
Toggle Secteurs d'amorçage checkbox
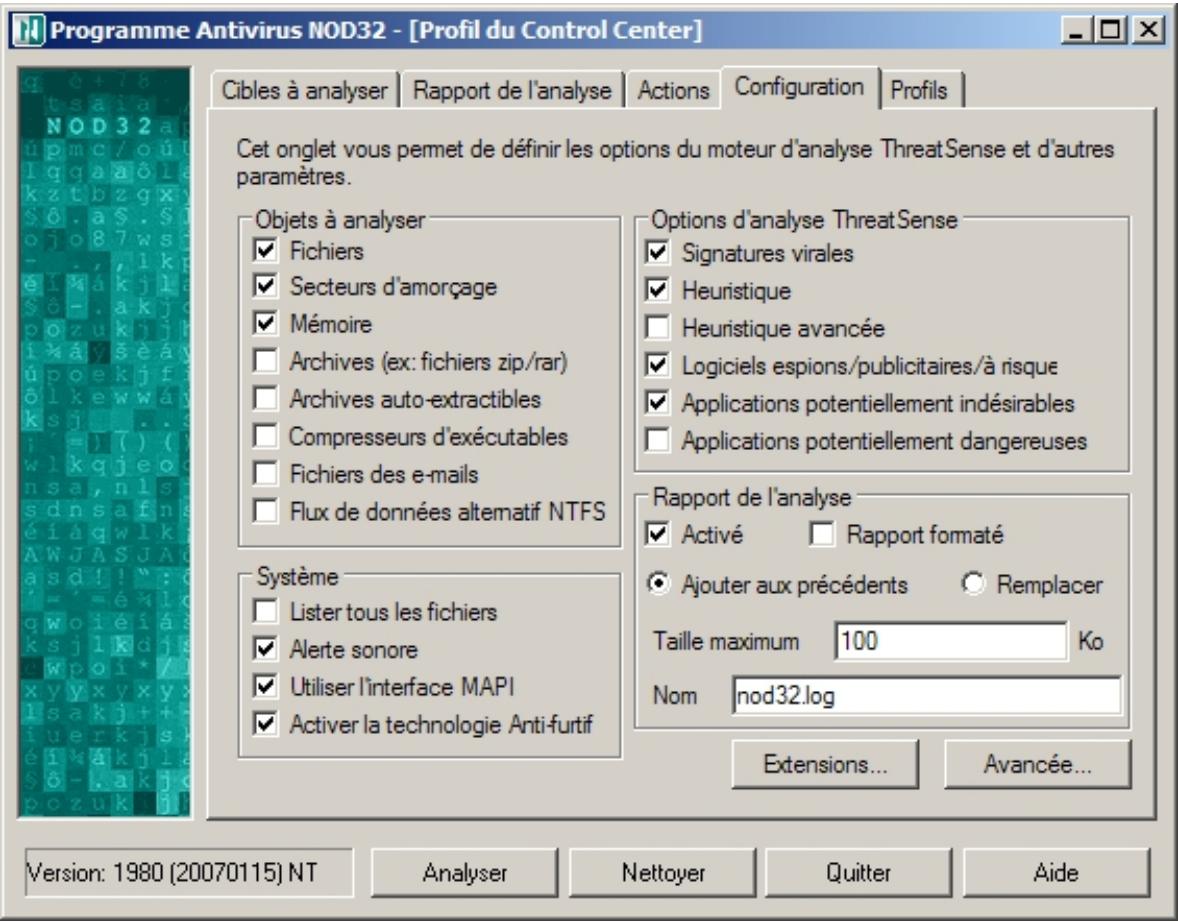click(x=265, y=285)
